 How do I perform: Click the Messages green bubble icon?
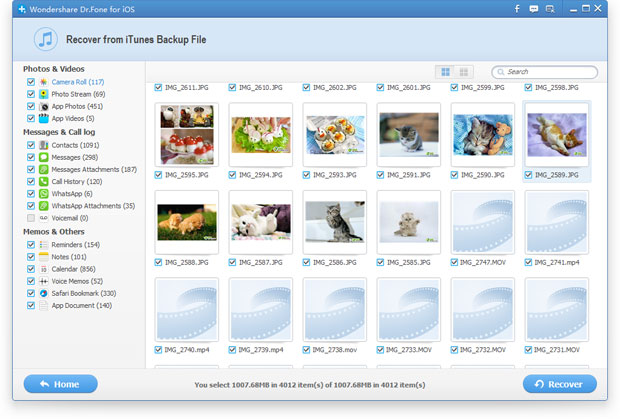tap(43, 157)
